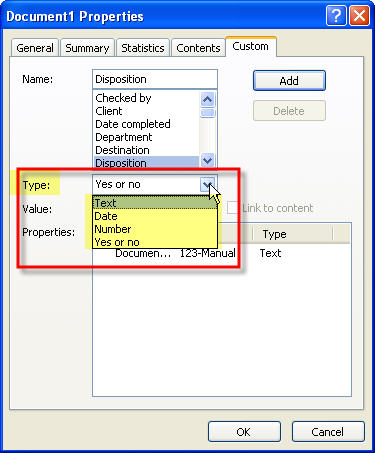Switch to the General tab

[35, 48]
